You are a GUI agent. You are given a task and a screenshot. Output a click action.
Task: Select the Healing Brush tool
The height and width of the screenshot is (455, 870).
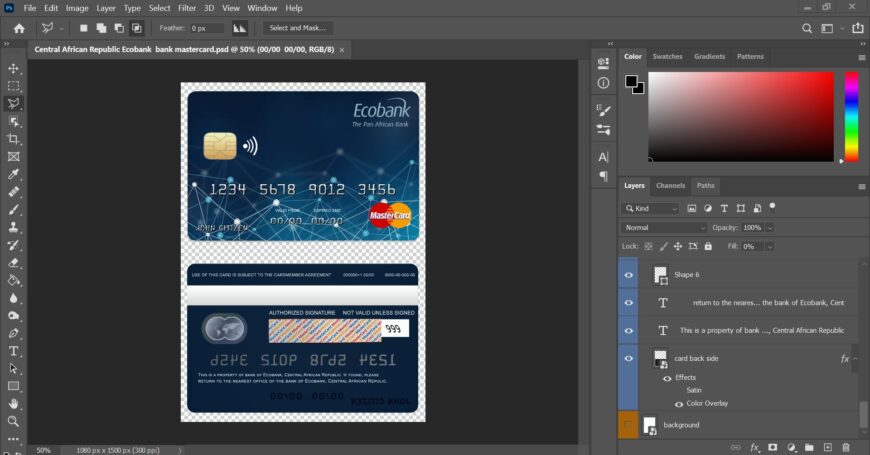(x=13, y=192)
